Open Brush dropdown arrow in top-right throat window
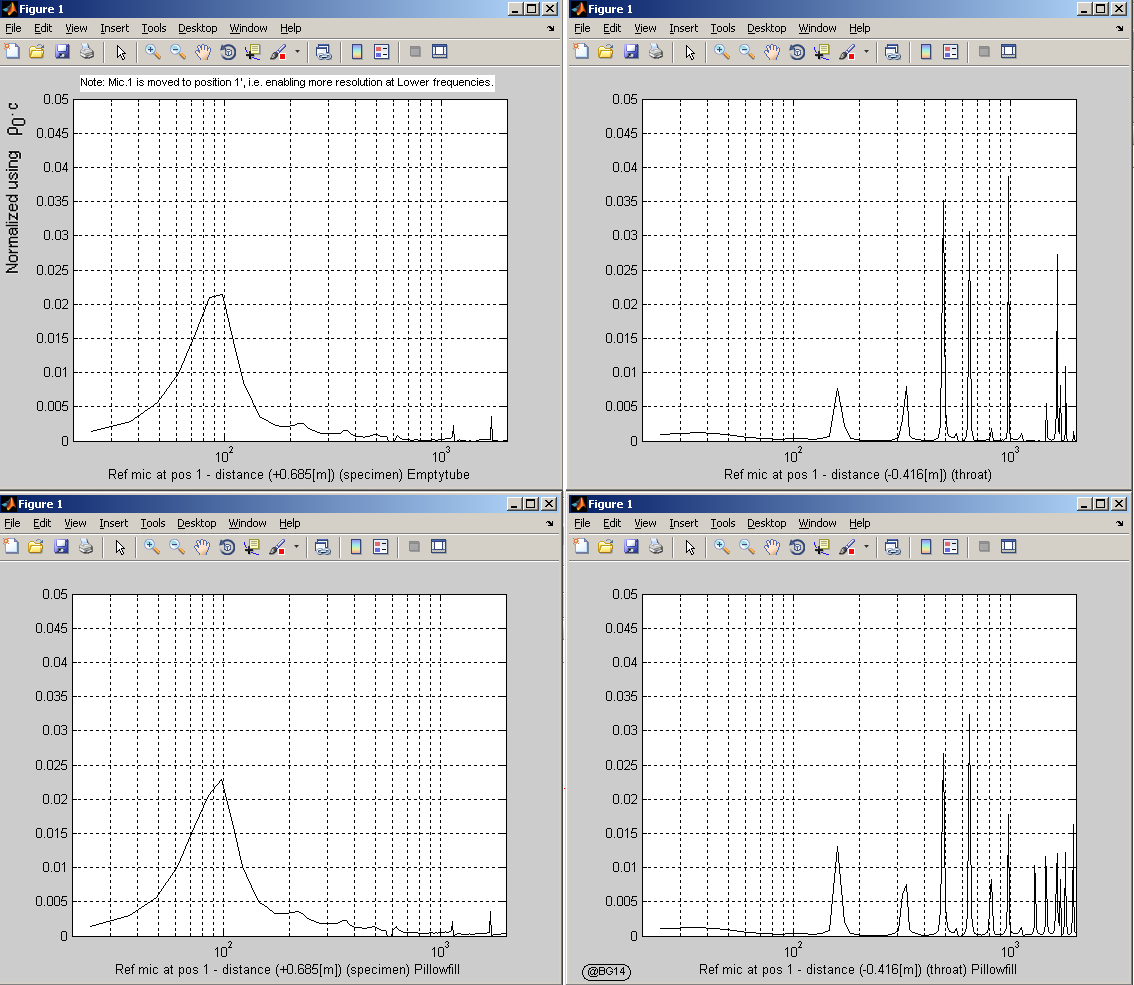The width and height of the screenshot is (1134, 985). [x=866, y=51]
